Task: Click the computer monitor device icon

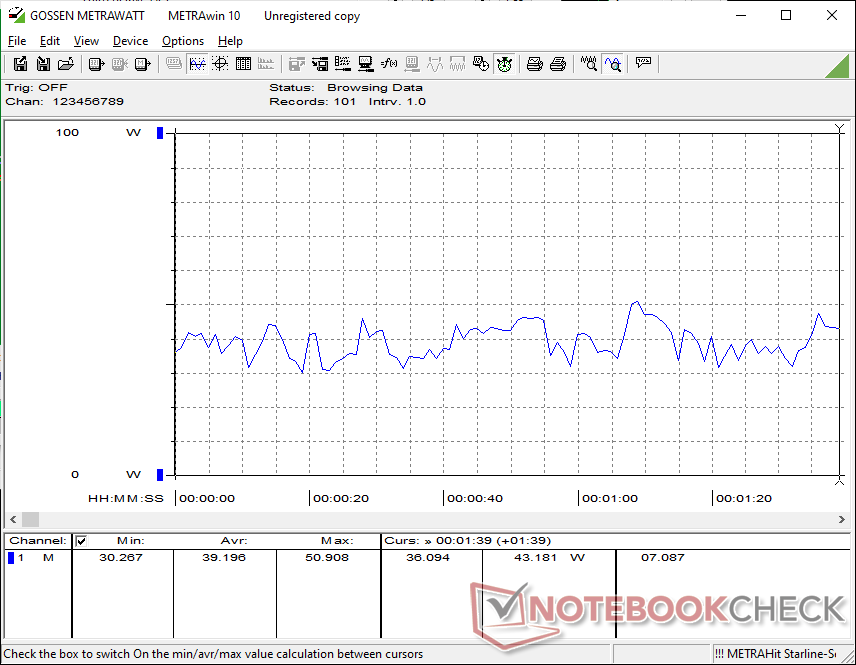Action: 366,64
